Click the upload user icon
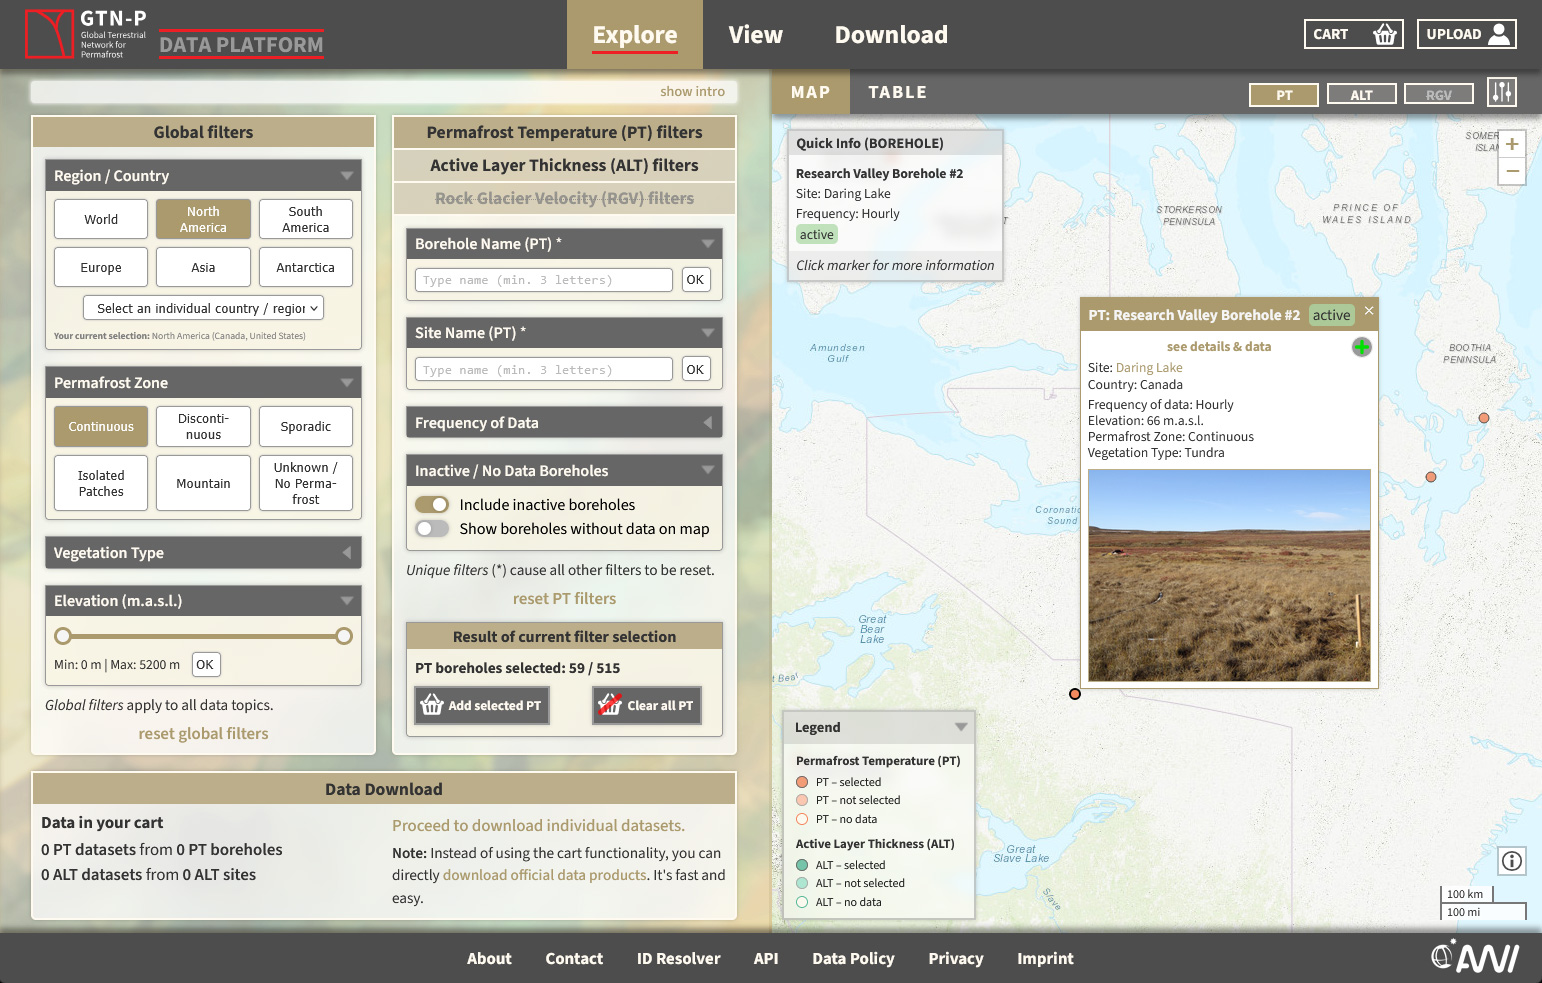This screenshot has height=983, width=1542. click(1498, 34)
